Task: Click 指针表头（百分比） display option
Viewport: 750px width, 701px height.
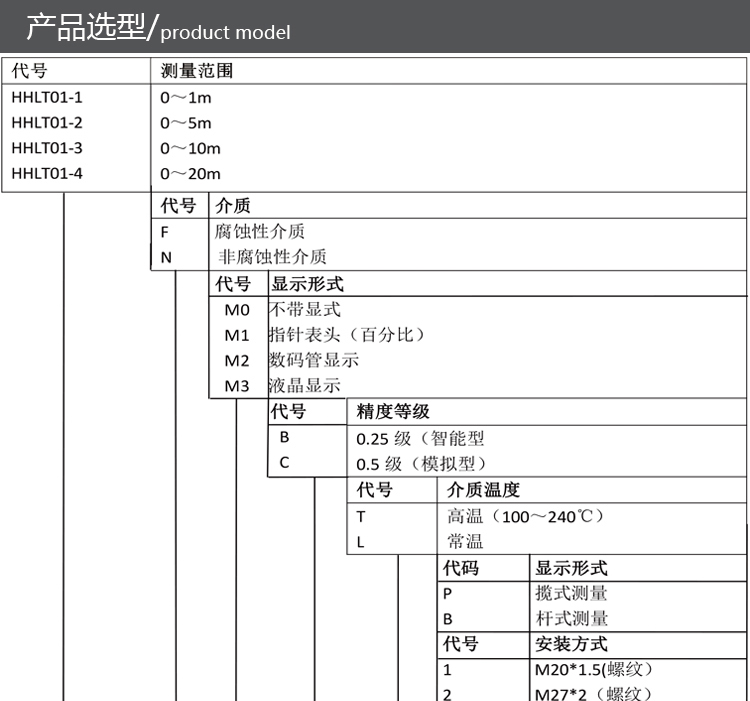Action: pyautogui.click(x=346, y=335)
